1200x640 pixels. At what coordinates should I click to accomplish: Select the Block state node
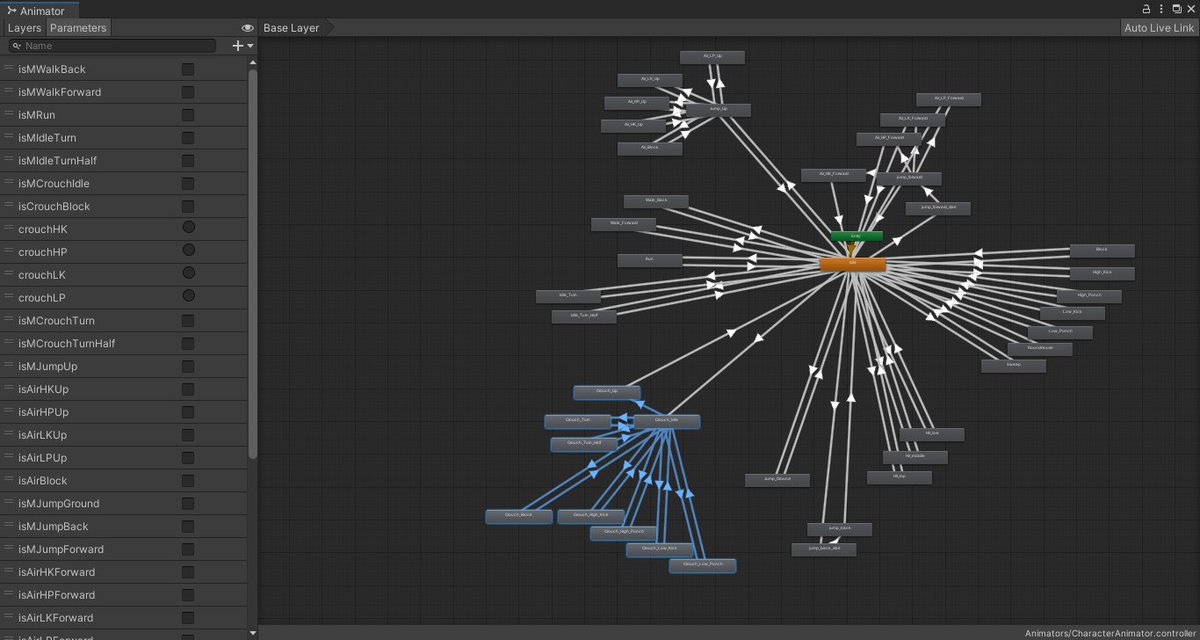coord(1102,250)
